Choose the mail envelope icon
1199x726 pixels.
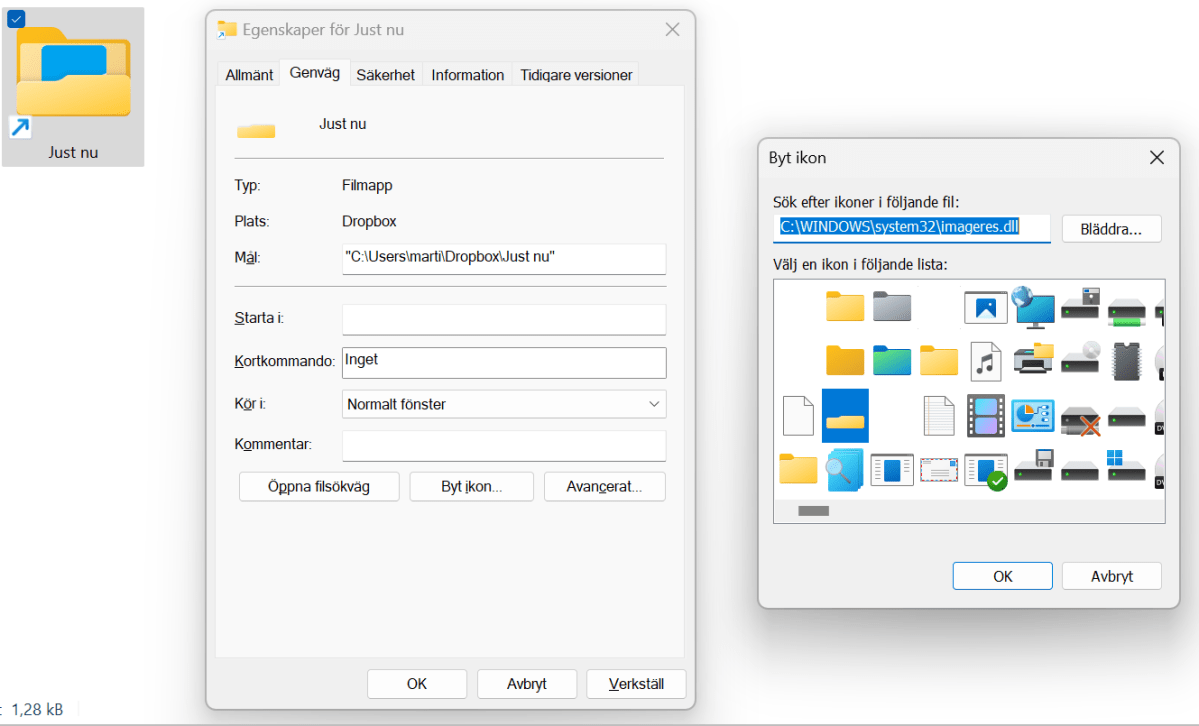939,470
